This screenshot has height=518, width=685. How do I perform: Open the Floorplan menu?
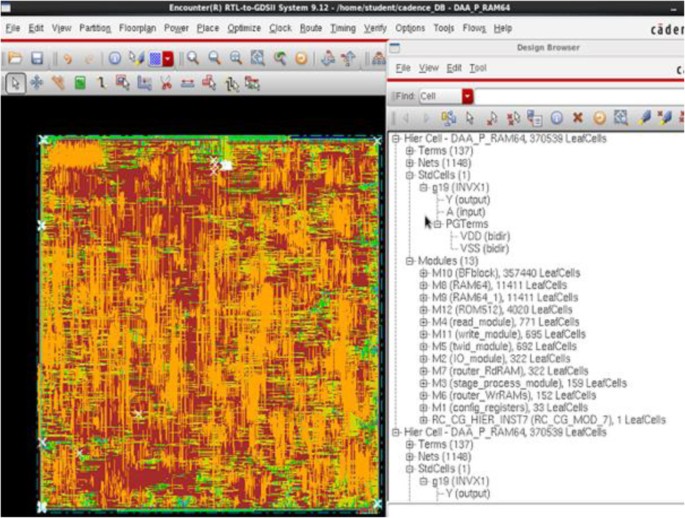point(137,28)
